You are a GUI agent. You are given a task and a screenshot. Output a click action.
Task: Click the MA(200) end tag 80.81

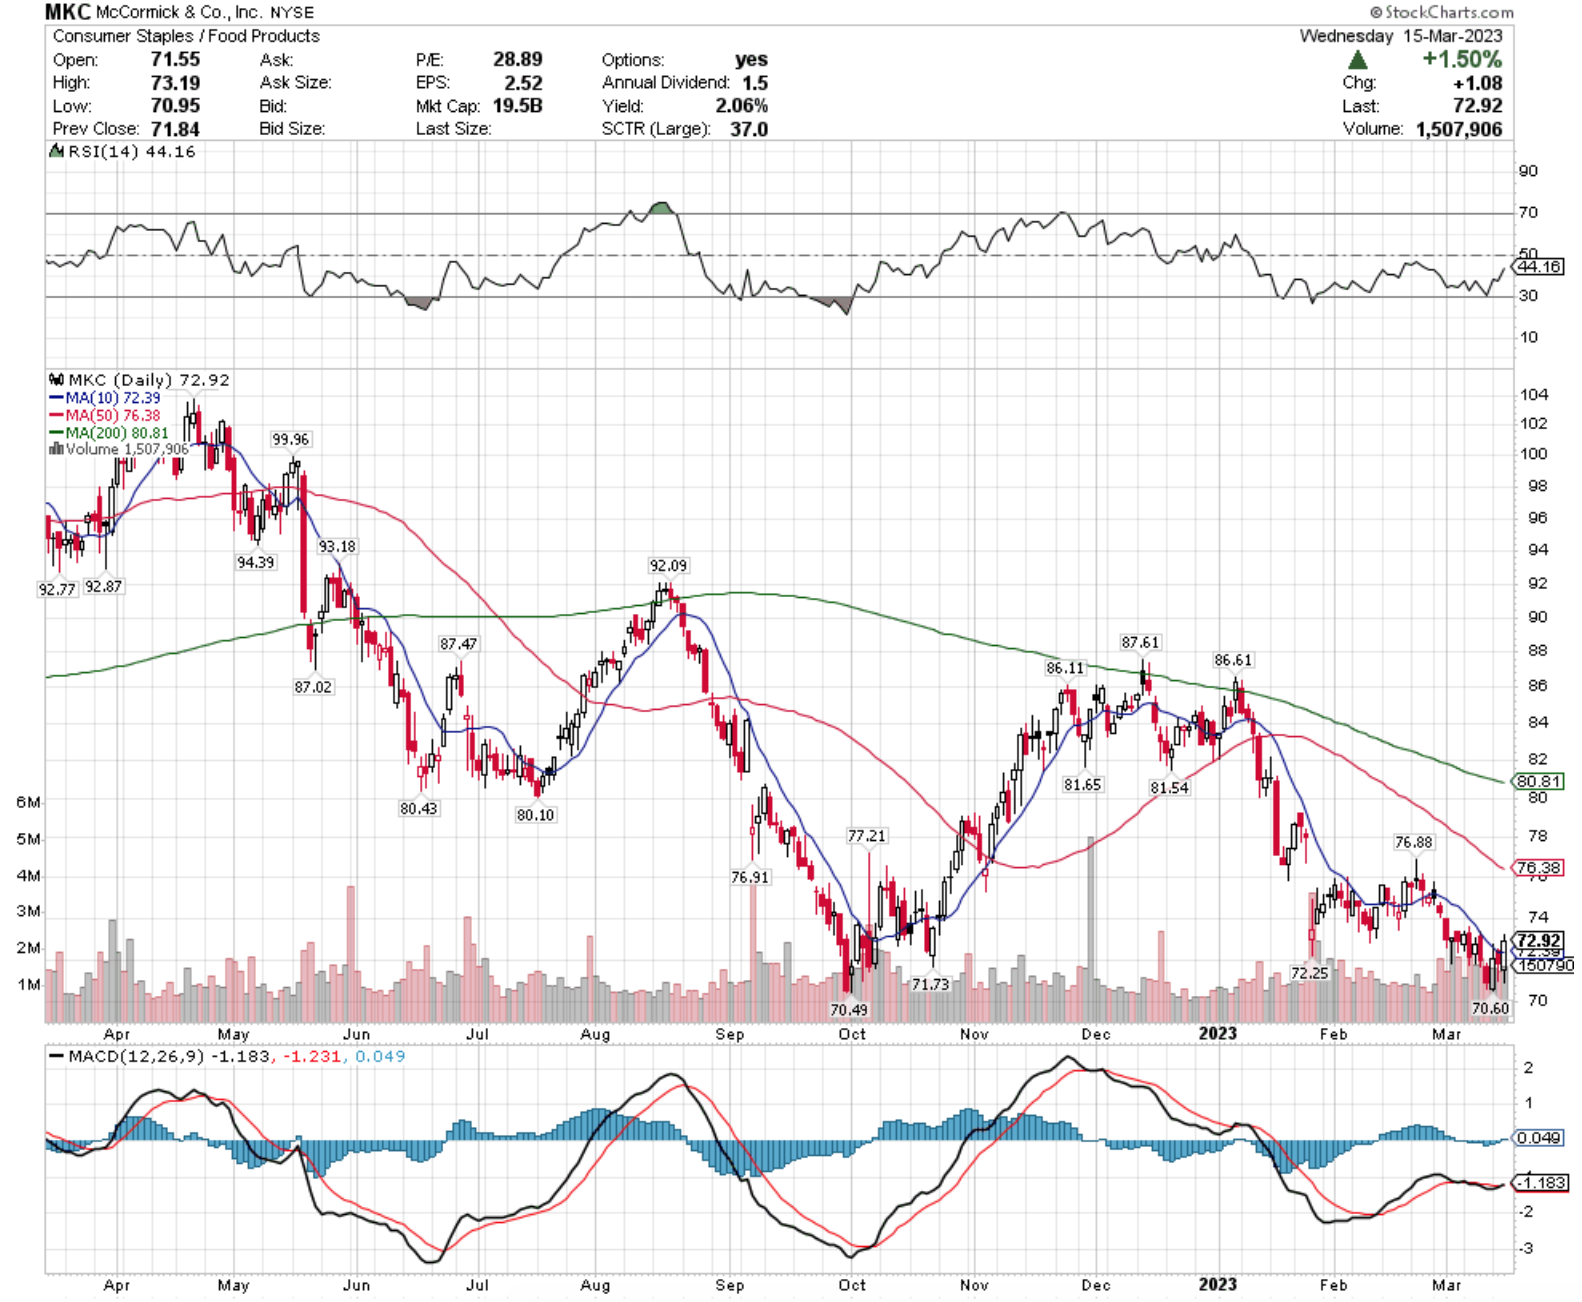[1539, 782]
